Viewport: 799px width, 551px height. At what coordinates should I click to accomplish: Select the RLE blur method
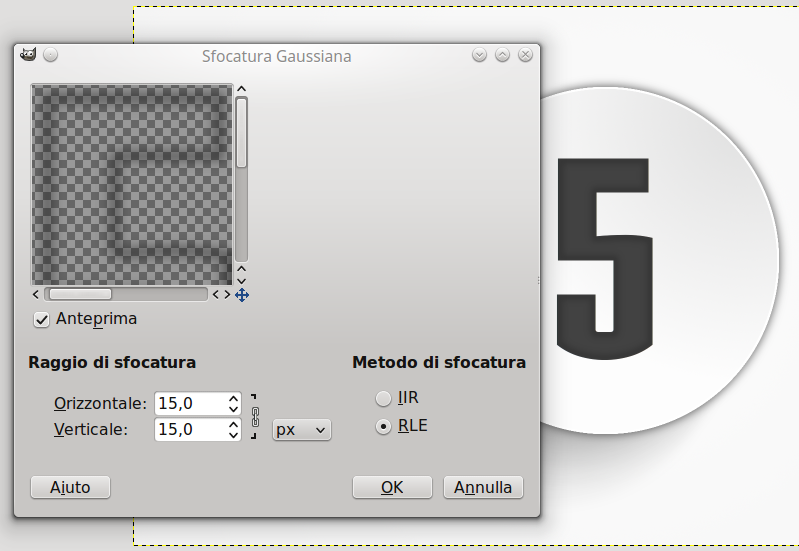[383, 426]
